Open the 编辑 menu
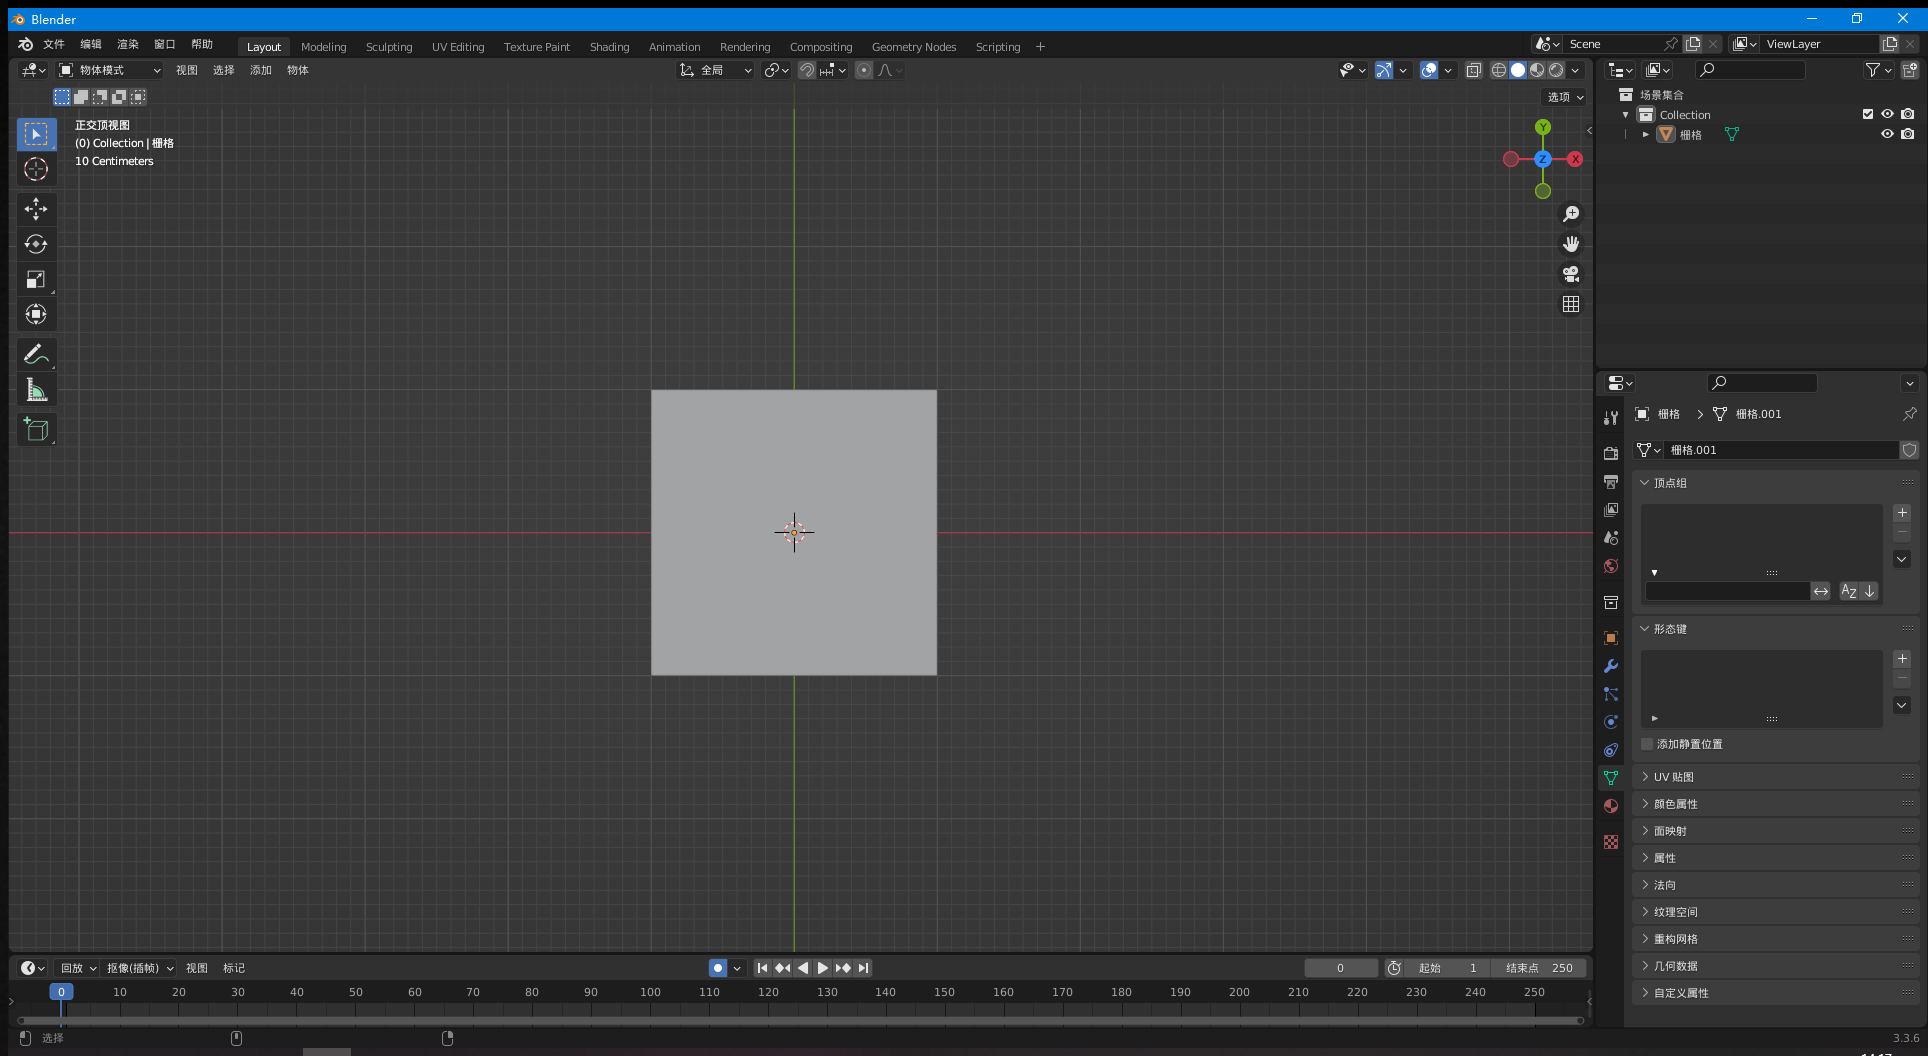The image size is (1928, 1056). pyautogui.click(x=91, y=44)
